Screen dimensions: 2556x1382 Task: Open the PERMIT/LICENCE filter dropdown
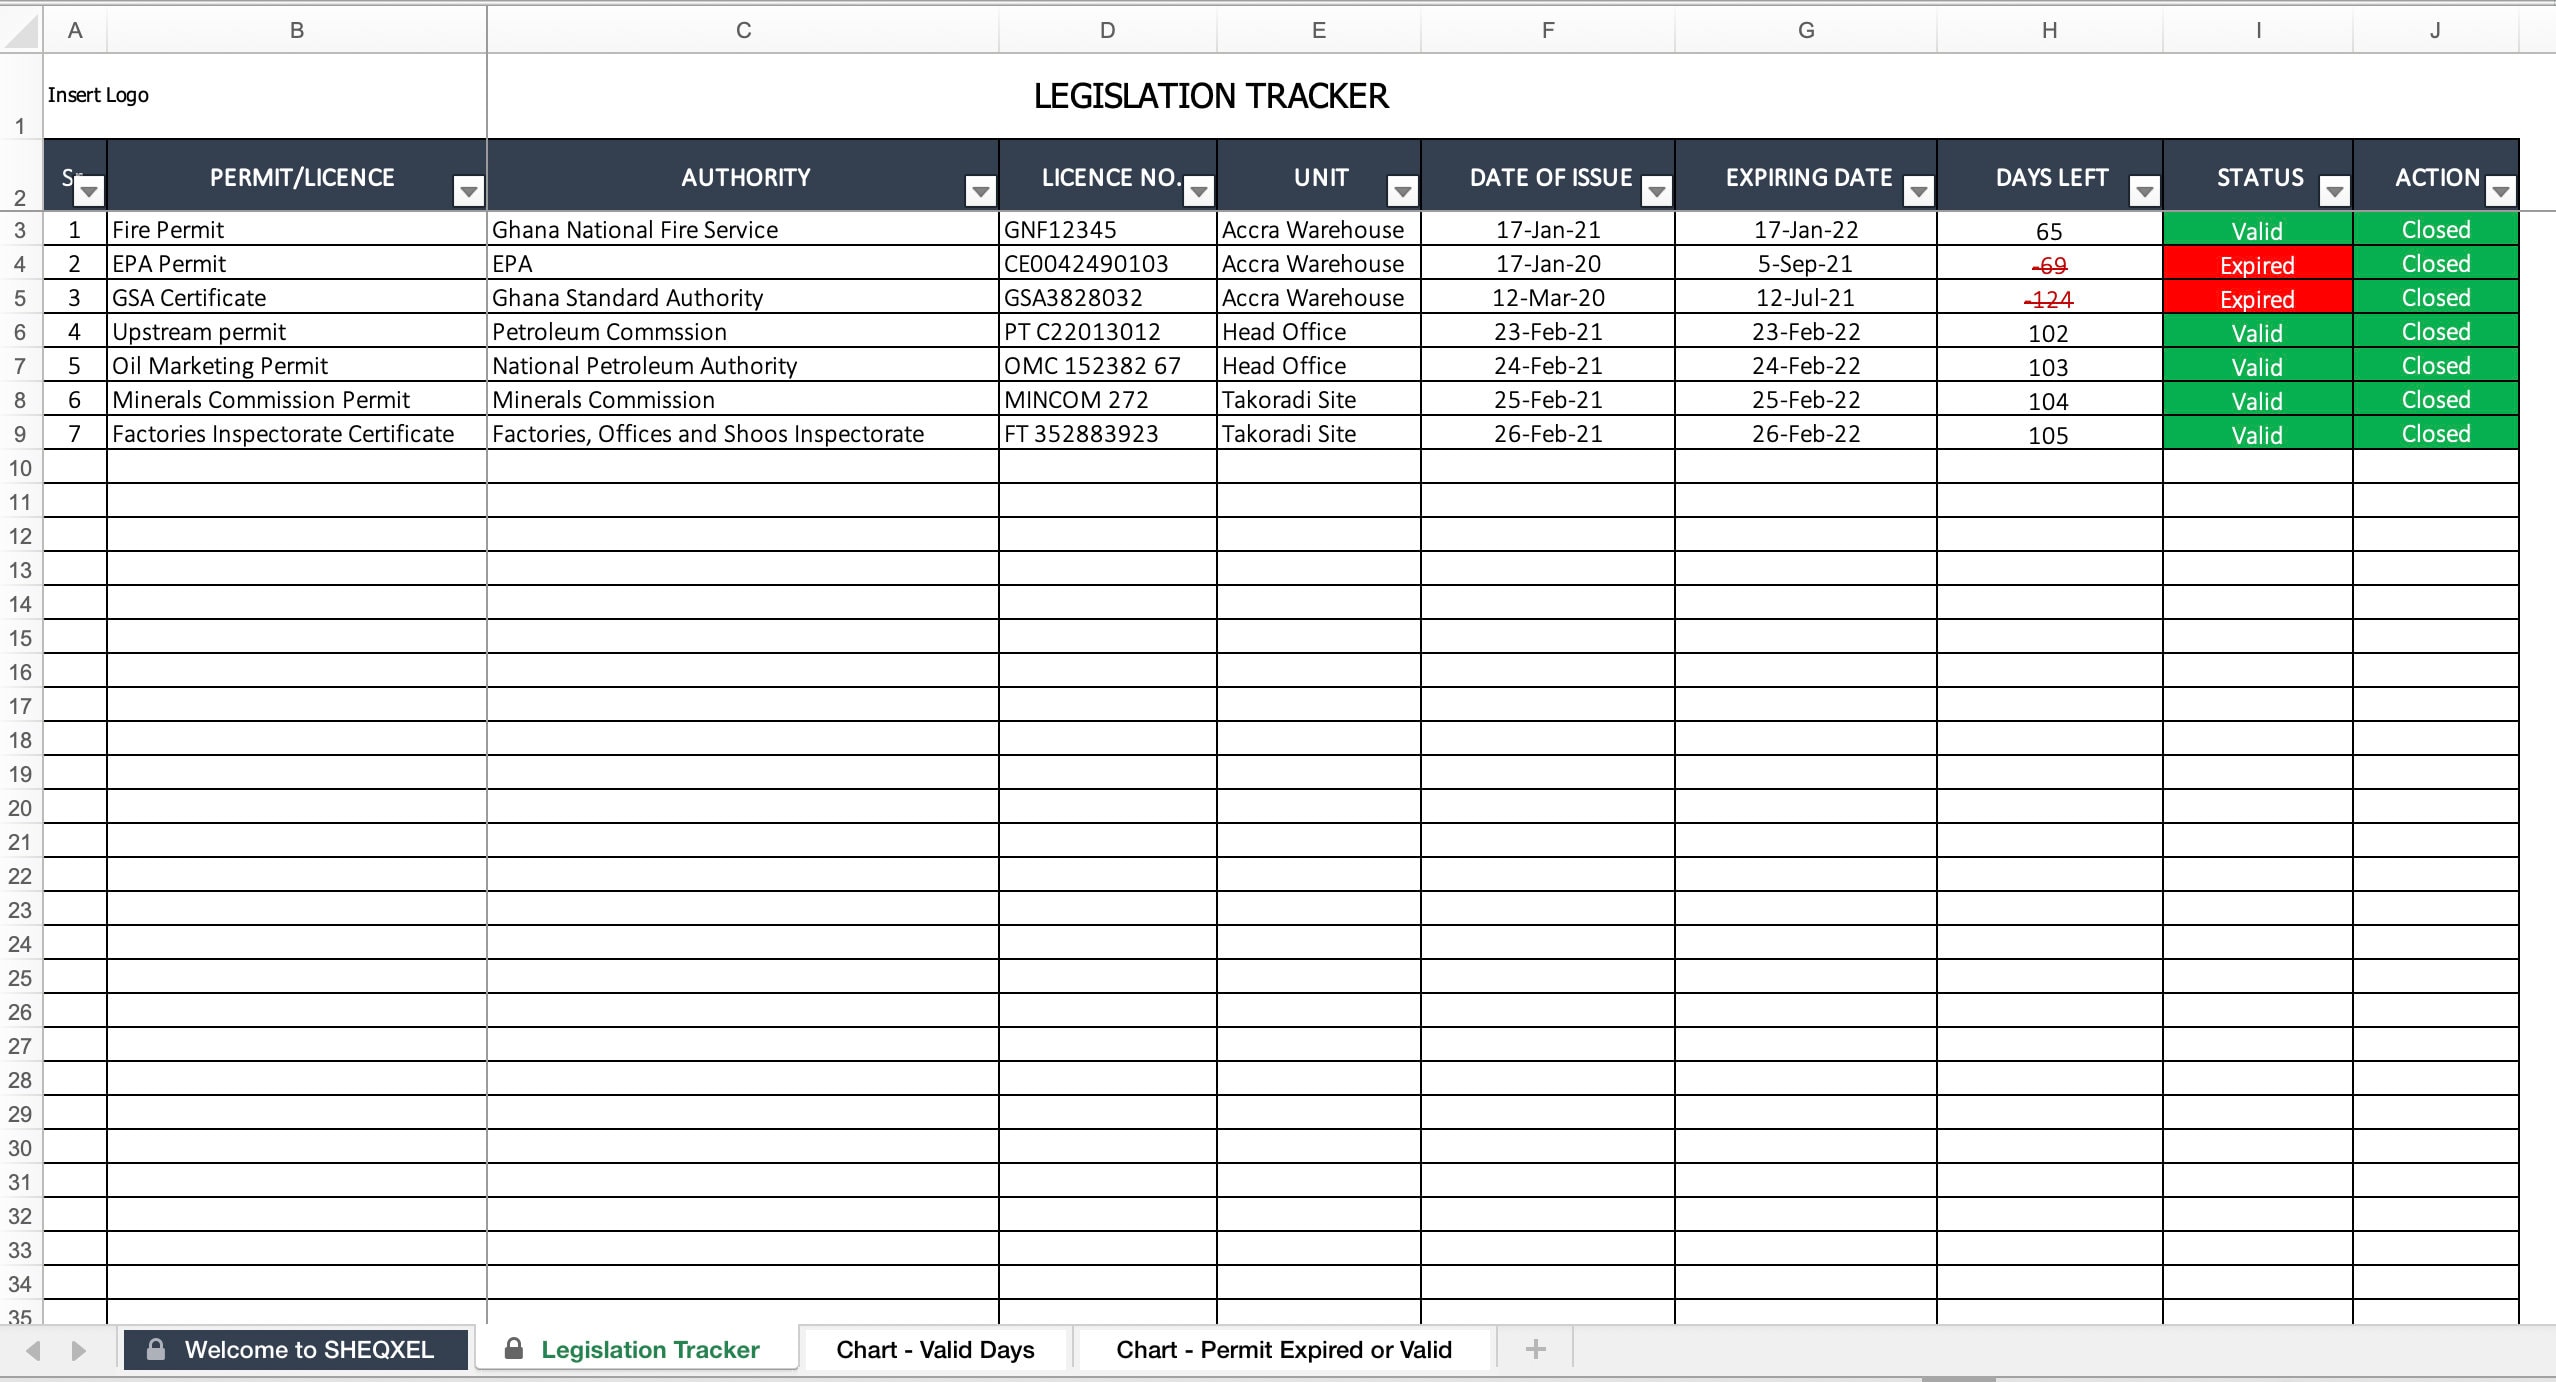click(469, 190)
